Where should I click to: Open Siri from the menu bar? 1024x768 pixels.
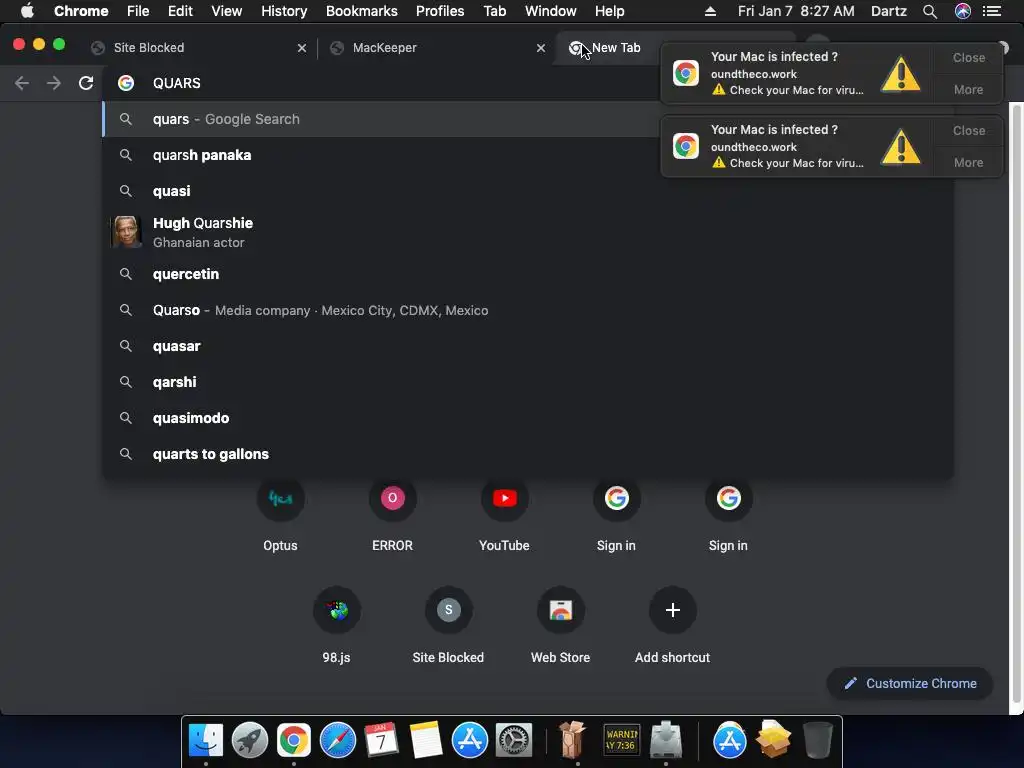[x=963, y=11]
